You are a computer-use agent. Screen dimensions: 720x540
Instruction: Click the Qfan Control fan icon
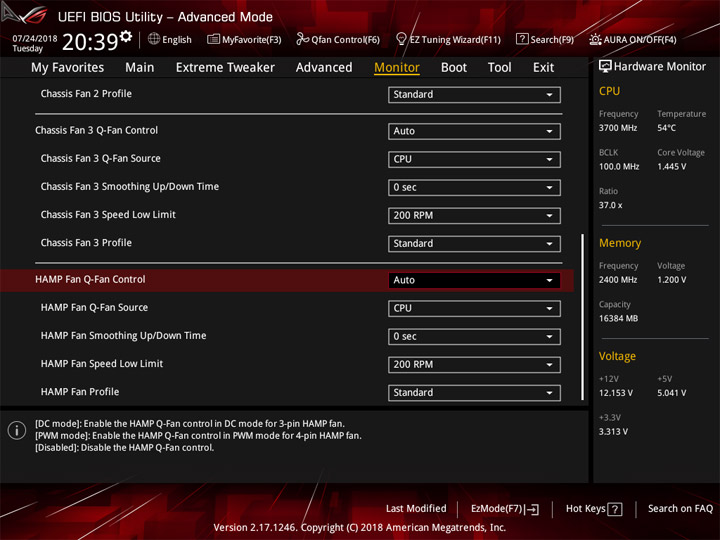pyautogui.click(x=302, y=39)
